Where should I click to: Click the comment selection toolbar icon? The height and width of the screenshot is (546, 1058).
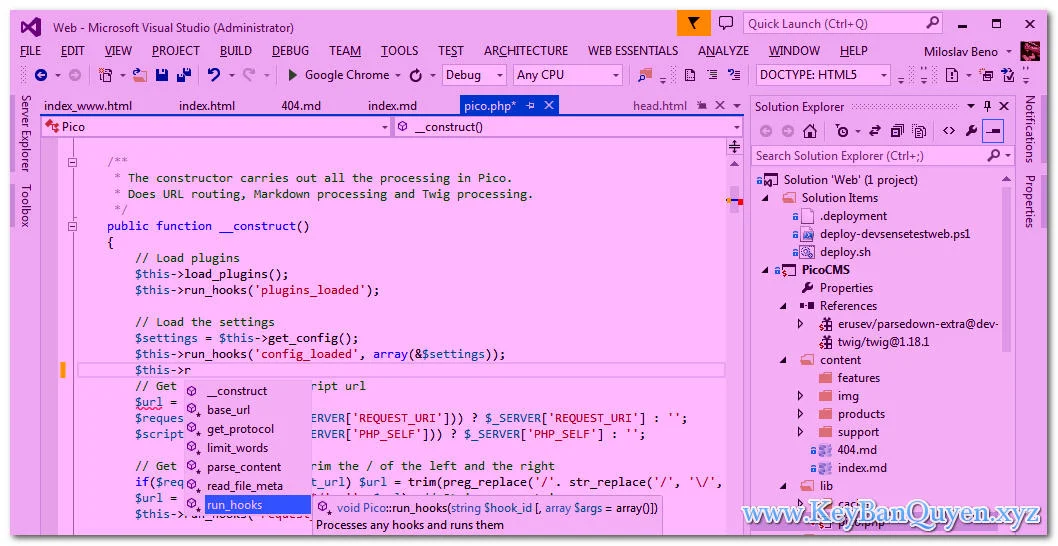tap(711, 75)
